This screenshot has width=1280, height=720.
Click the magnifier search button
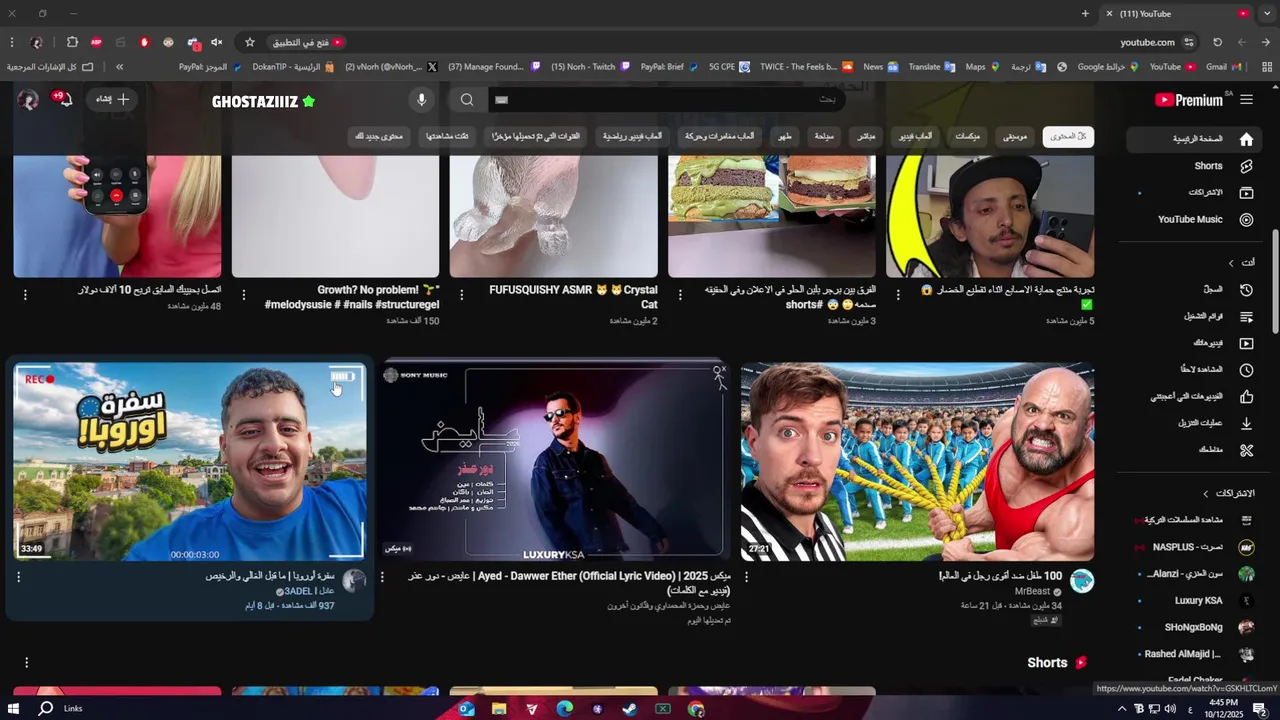(x=467, y=100)
